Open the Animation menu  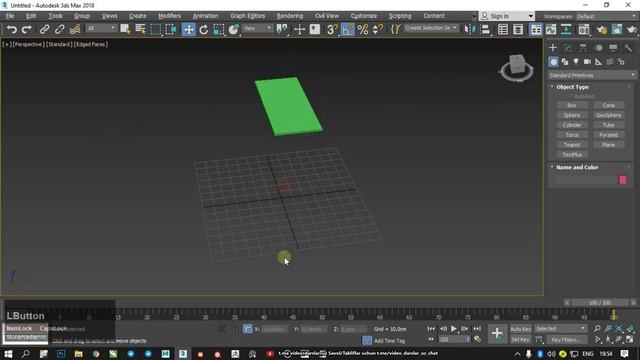[x=205, y=16]
